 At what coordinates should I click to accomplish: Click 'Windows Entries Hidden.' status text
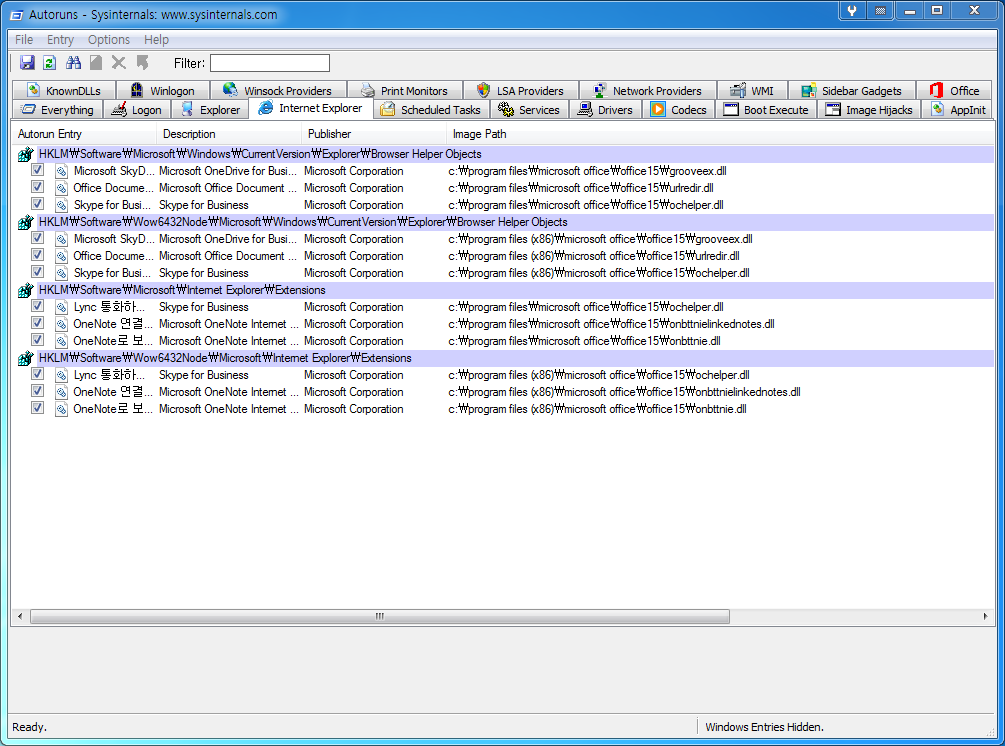[764, 727]
